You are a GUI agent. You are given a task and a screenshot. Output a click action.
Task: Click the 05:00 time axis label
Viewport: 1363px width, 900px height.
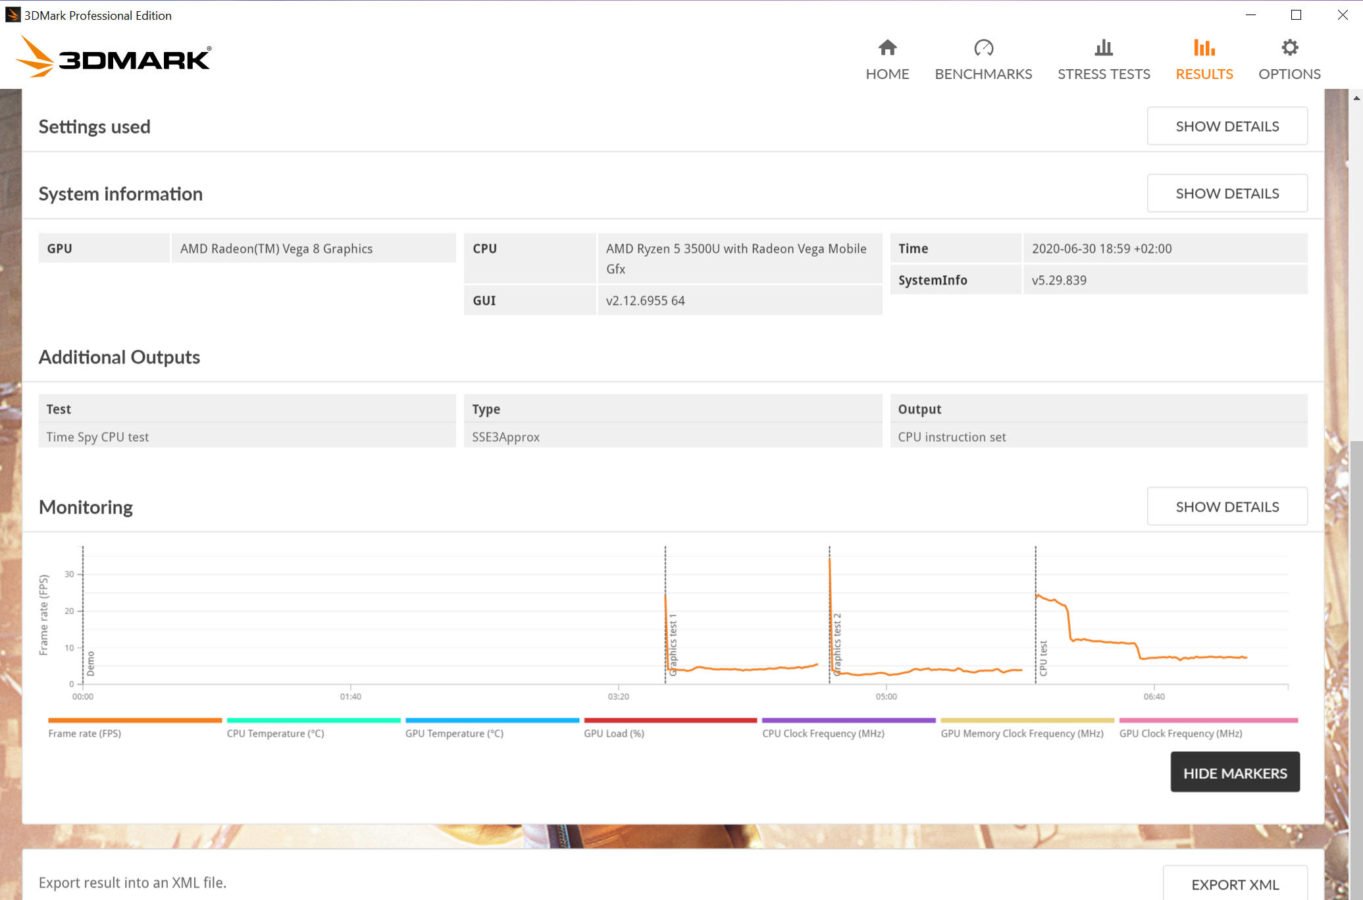(886, 696)
